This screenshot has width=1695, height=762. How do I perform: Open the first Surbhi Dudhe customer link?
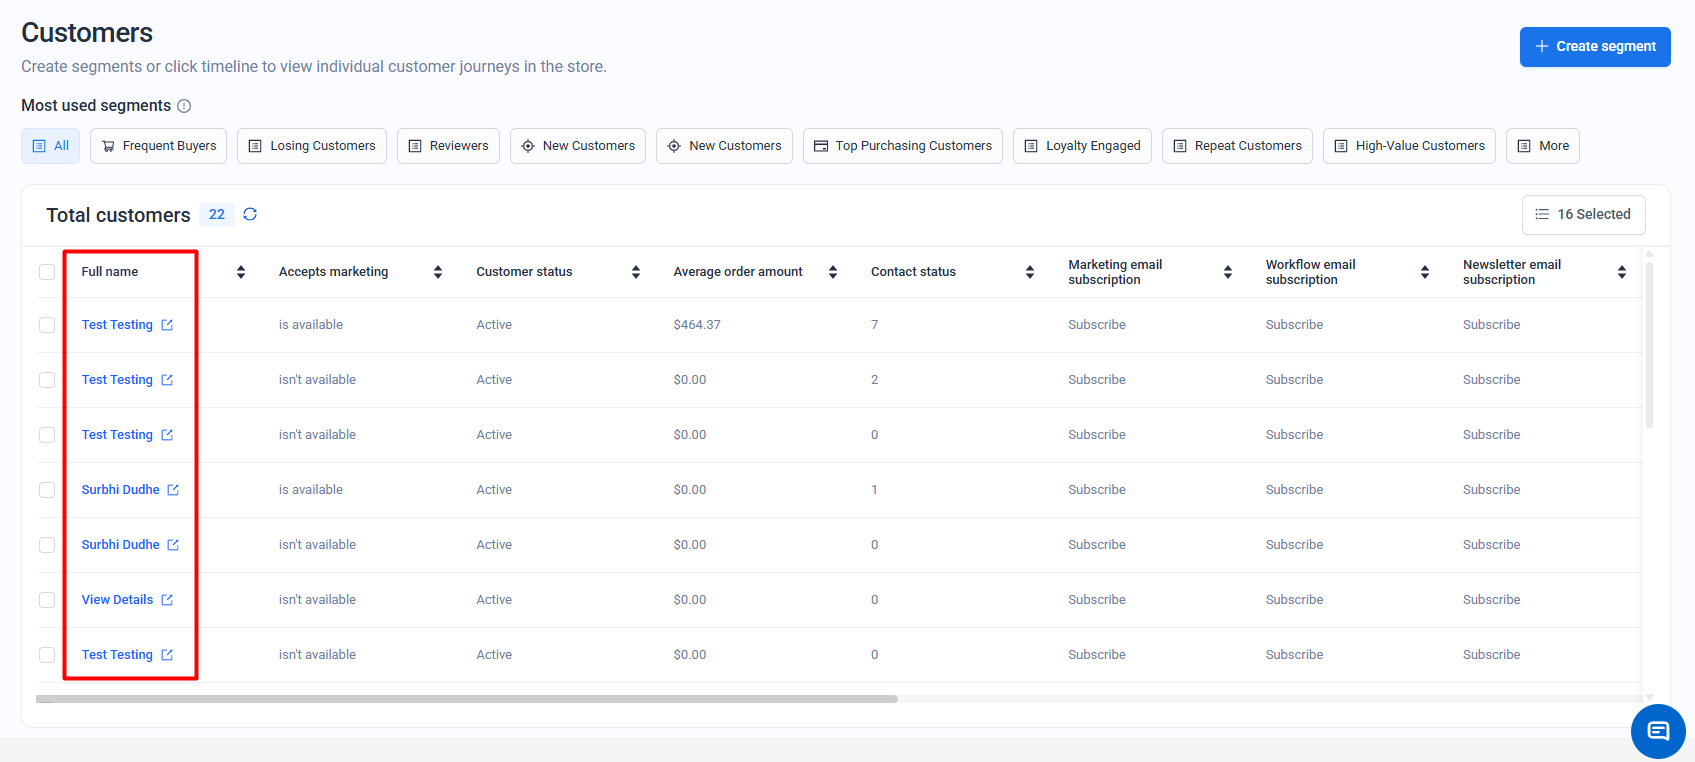120,490
